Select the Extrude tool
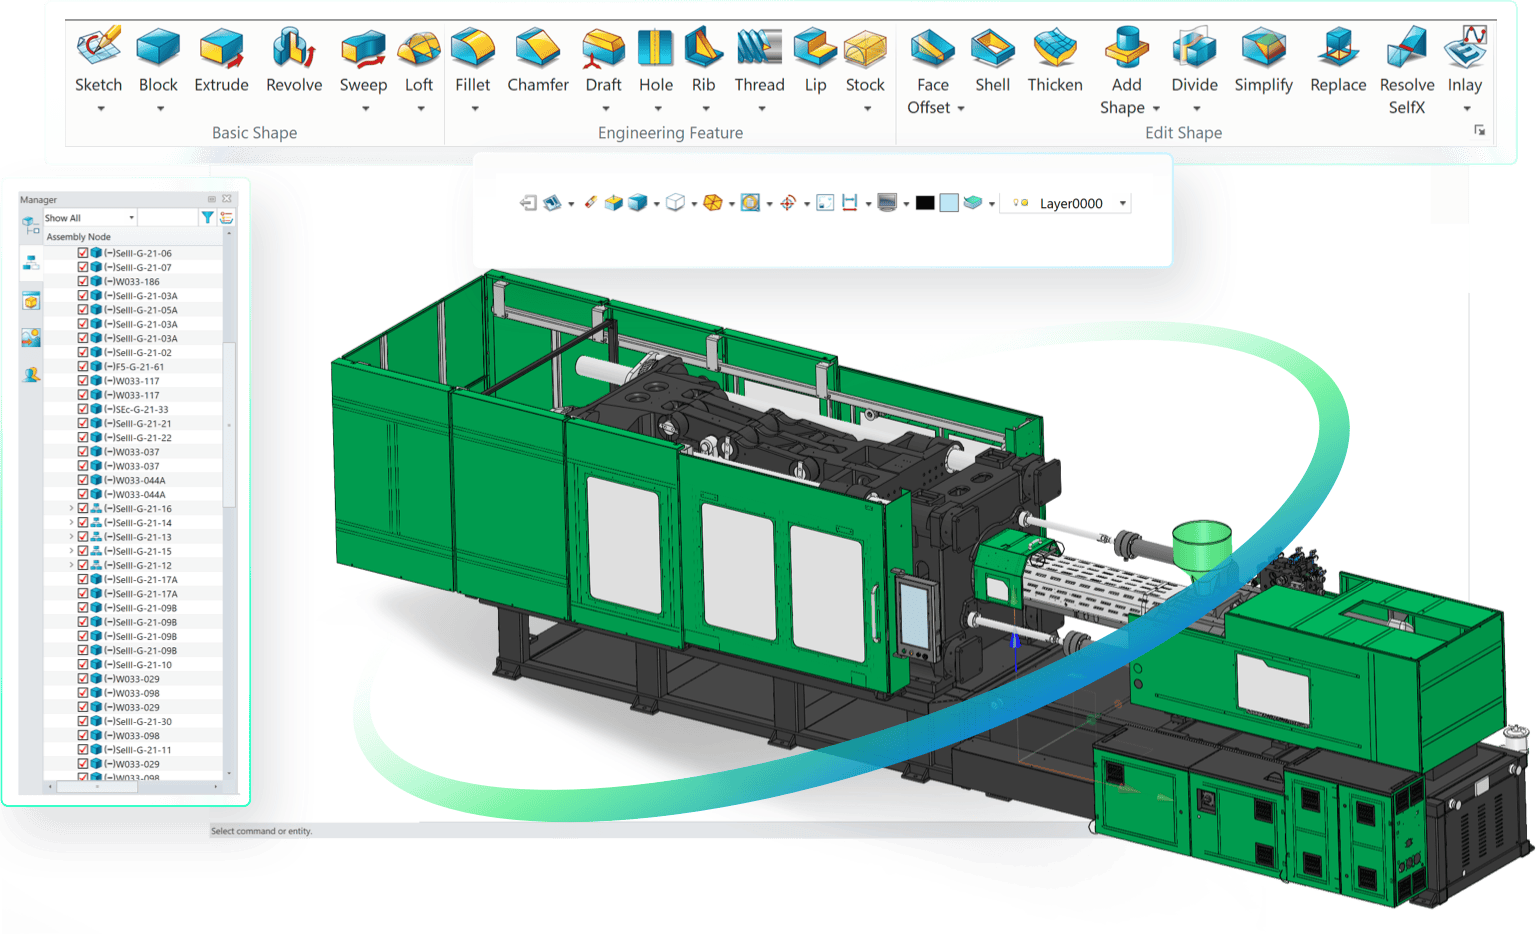This screenshot has width=1536, height=934. tap(221, 60)
